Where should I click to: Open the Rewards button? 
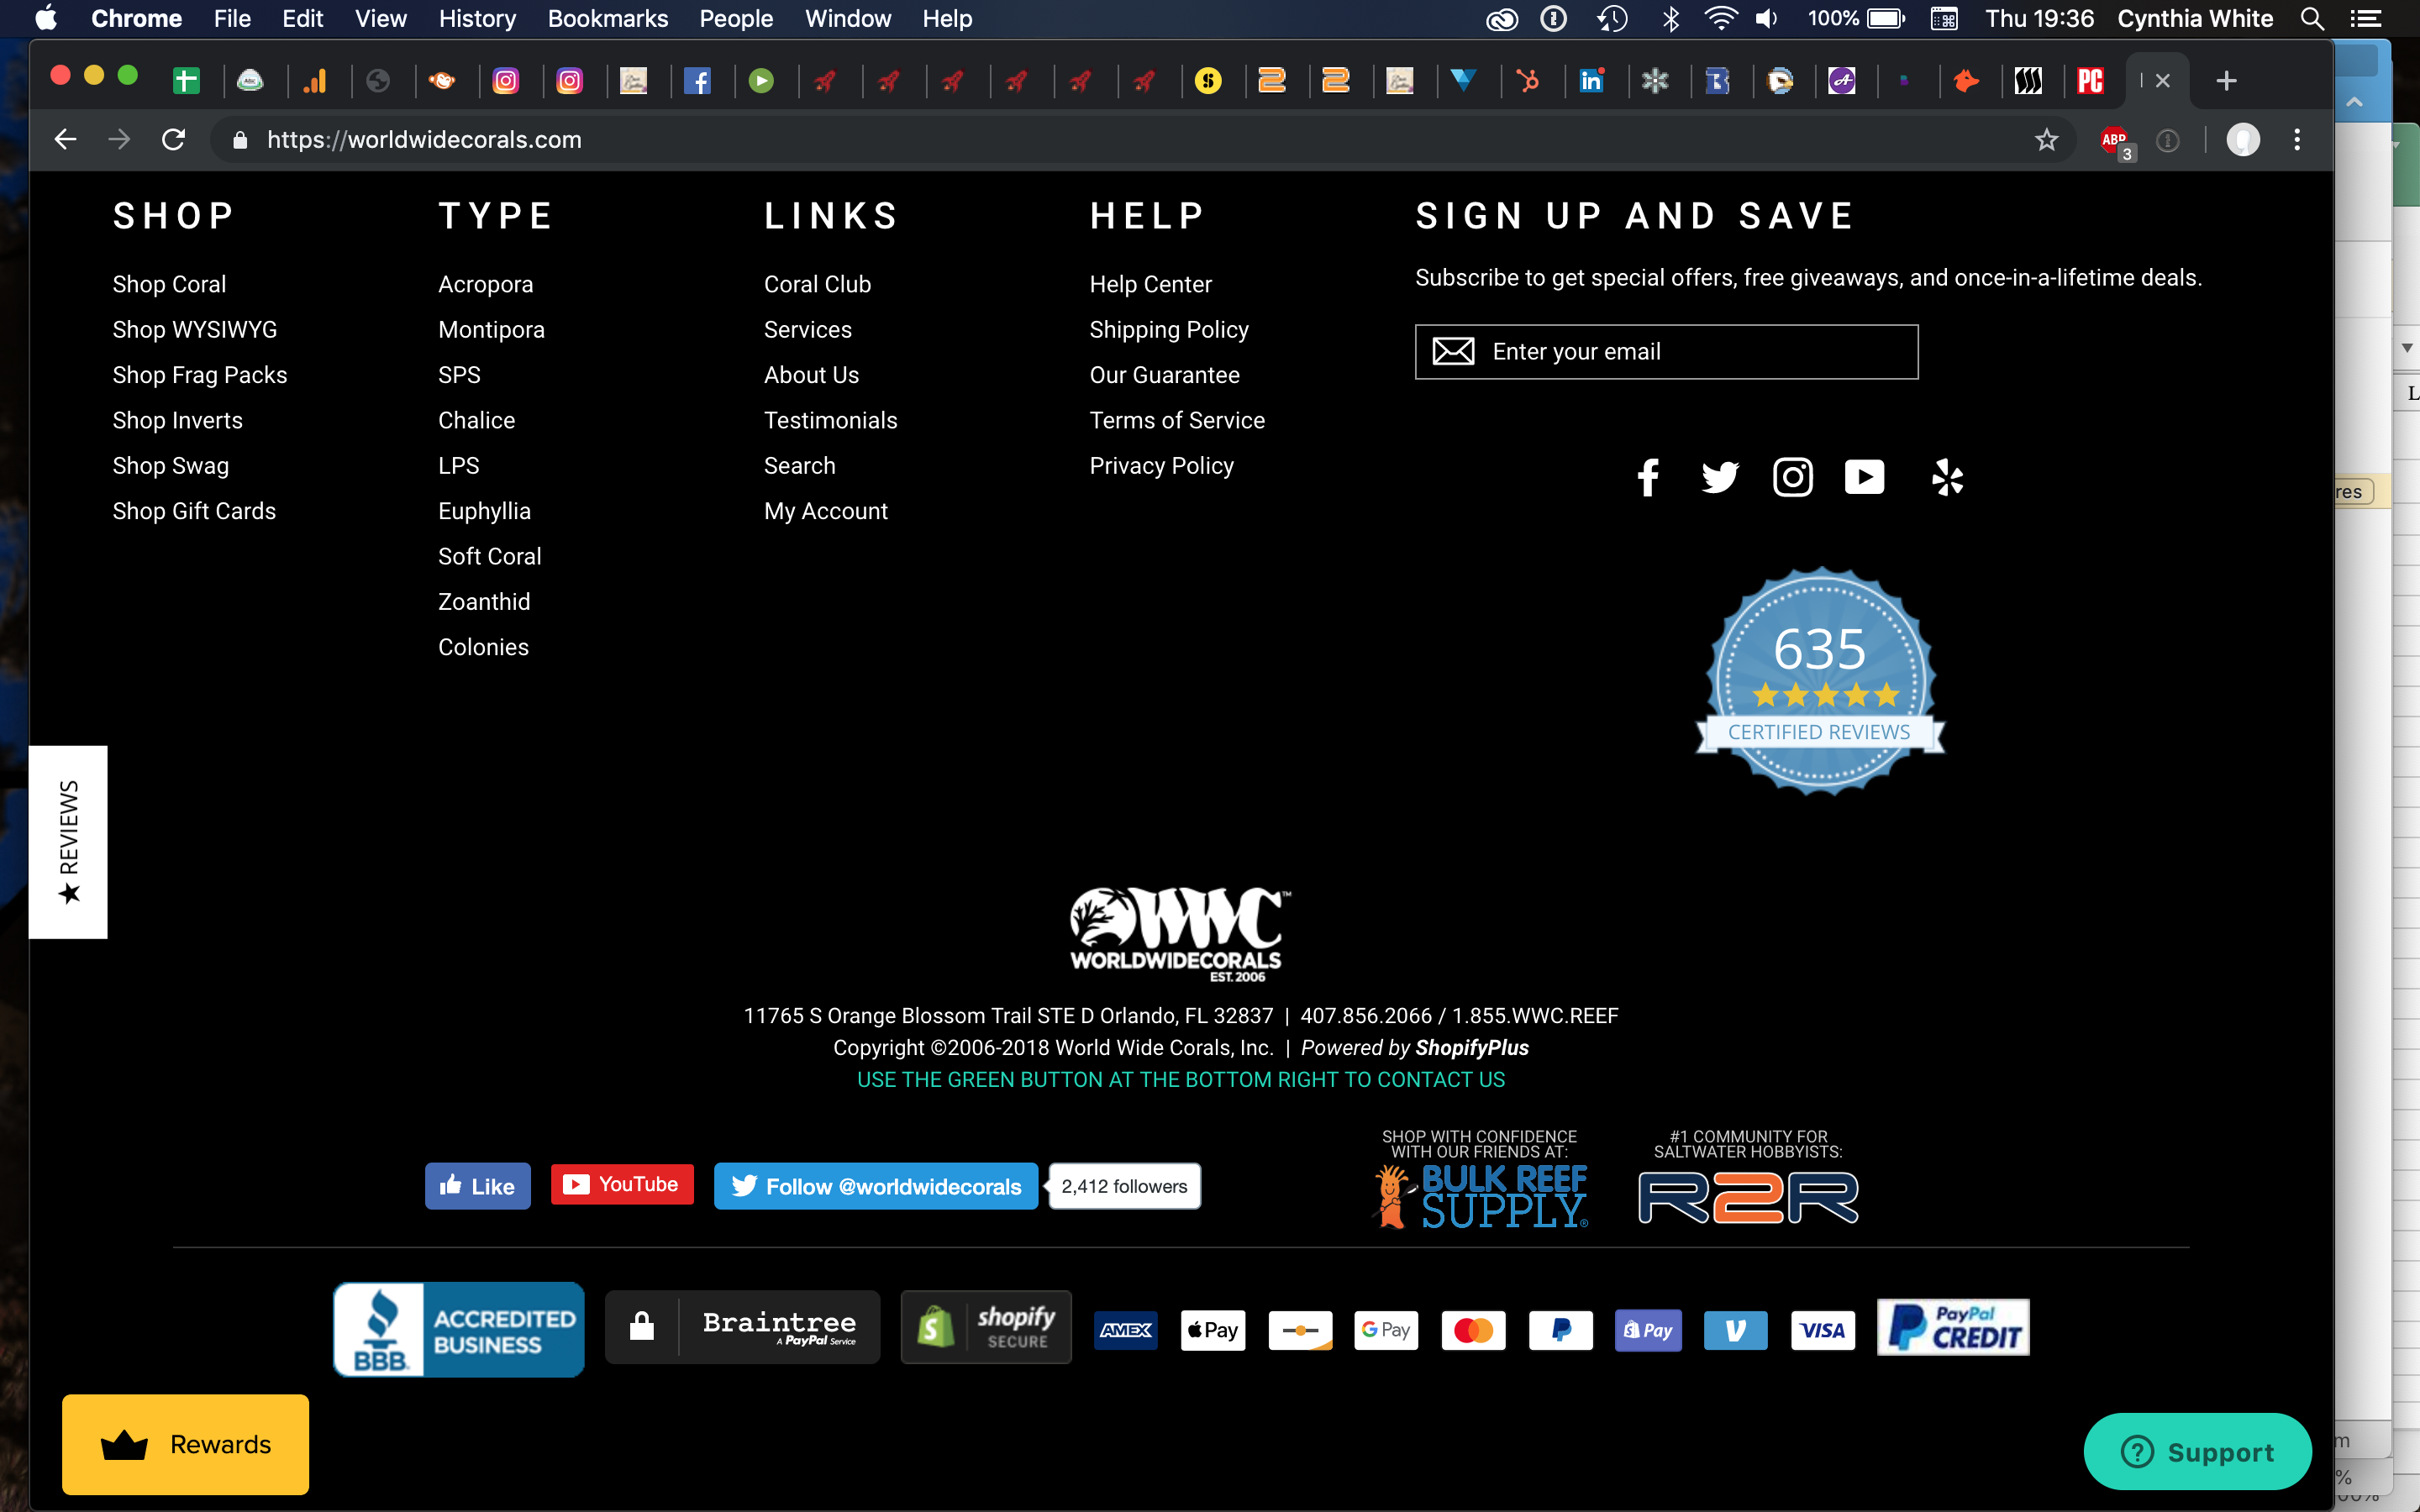pyautogui.click(x=185, y=1444)
